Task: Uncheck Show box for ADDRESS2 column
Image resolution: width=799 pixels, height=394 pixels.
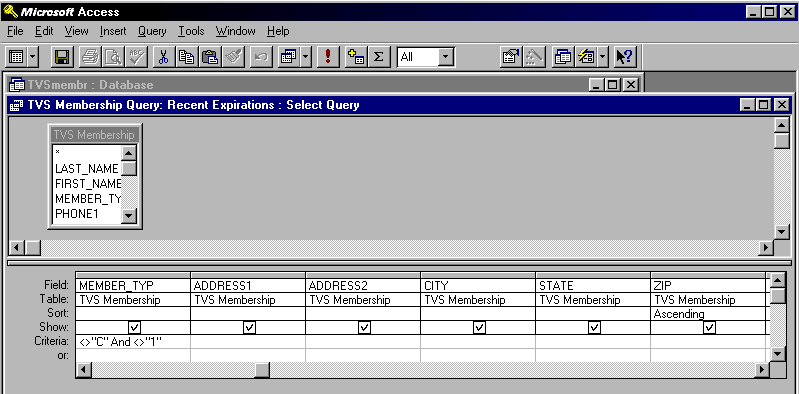Action: 364,327
